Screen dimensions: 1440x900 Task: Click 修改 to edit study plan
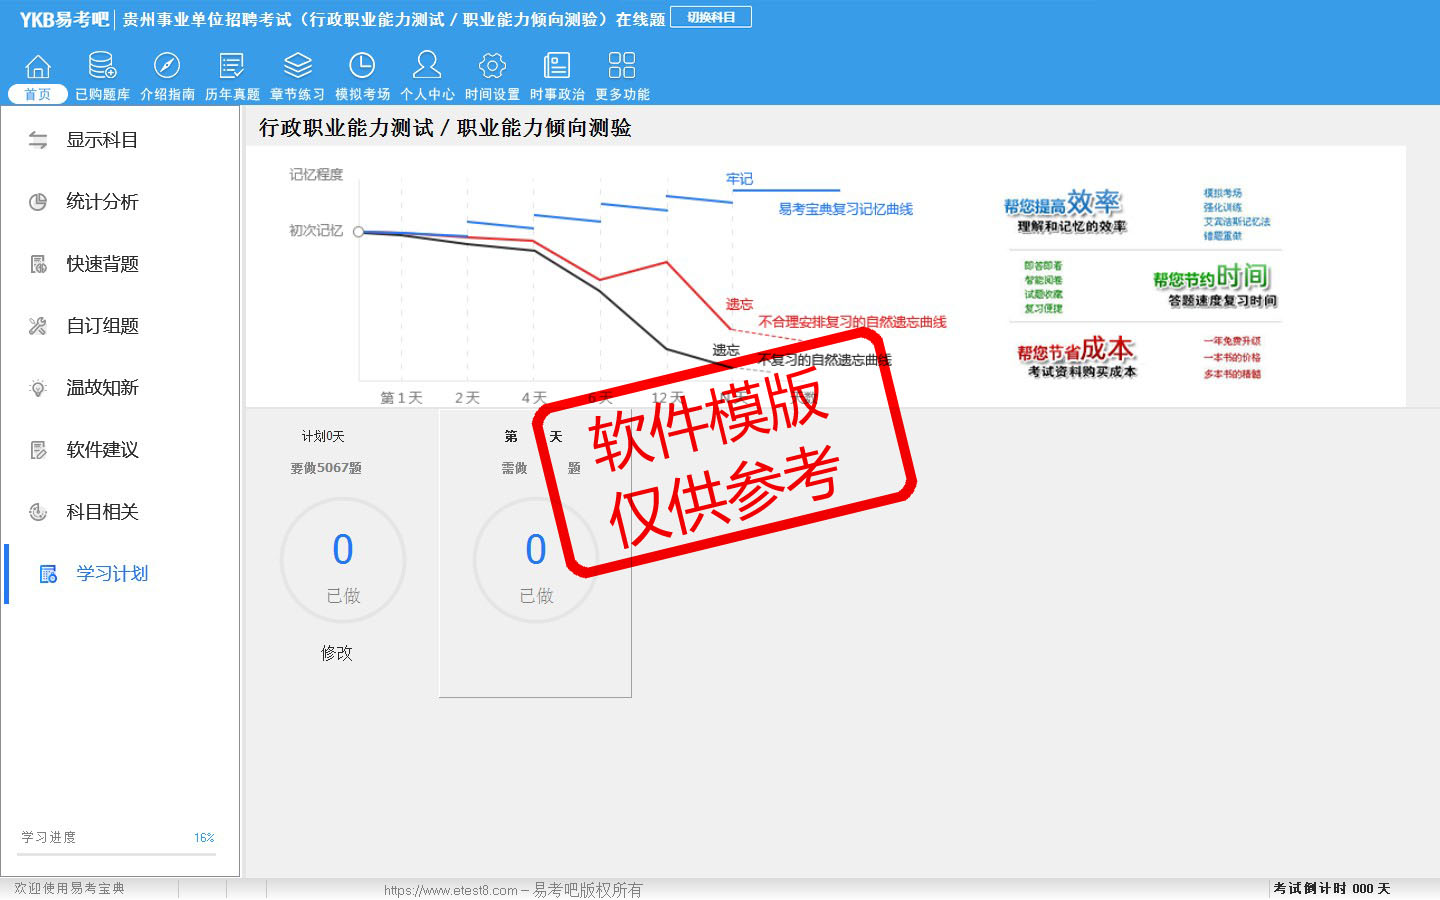point(337,653)
